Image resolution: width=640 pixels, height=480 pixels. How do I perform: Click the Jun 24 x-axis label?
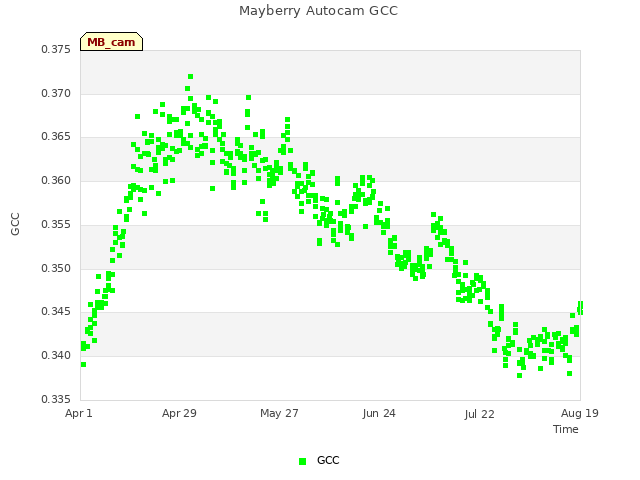point(379,413)
